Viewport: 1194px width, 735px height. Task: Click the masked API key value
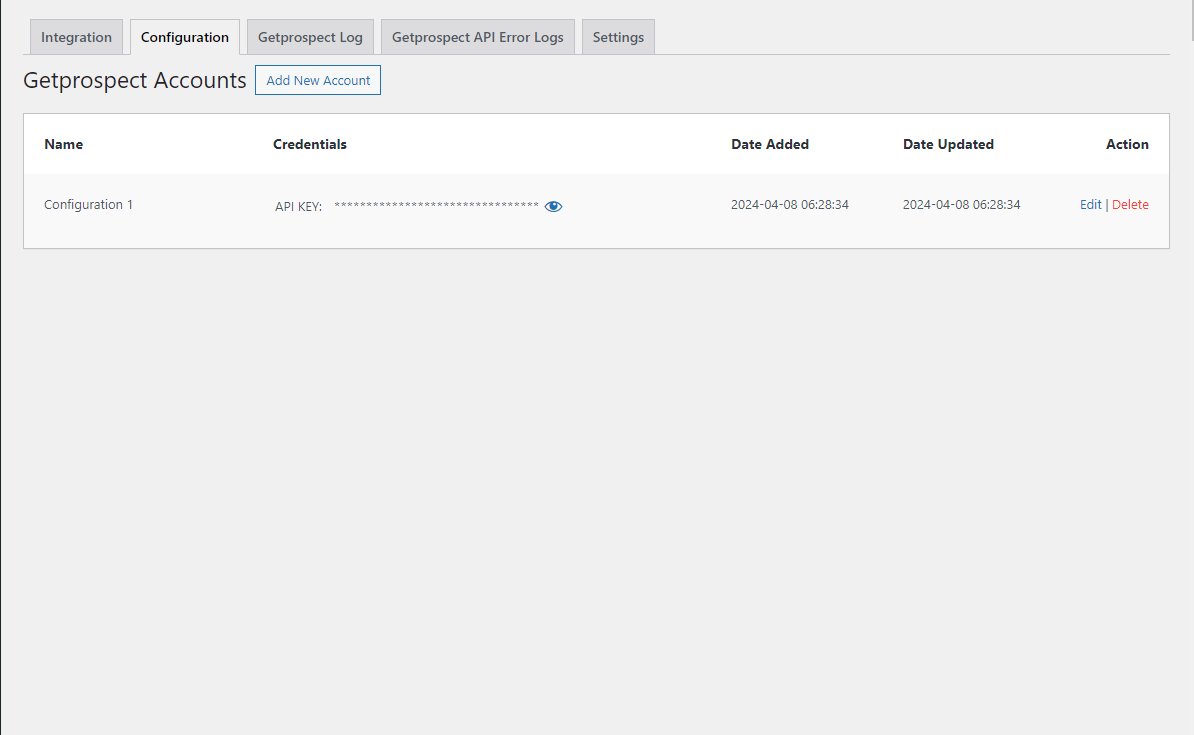[x=436, y=206]
